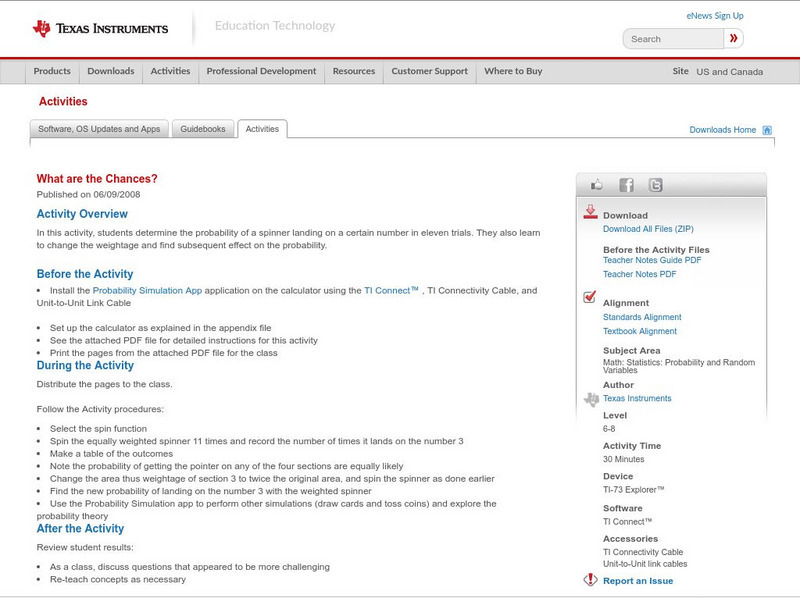Select the Activities tab
The height and width of the screenshot is (598, 800).
(262, 129)
